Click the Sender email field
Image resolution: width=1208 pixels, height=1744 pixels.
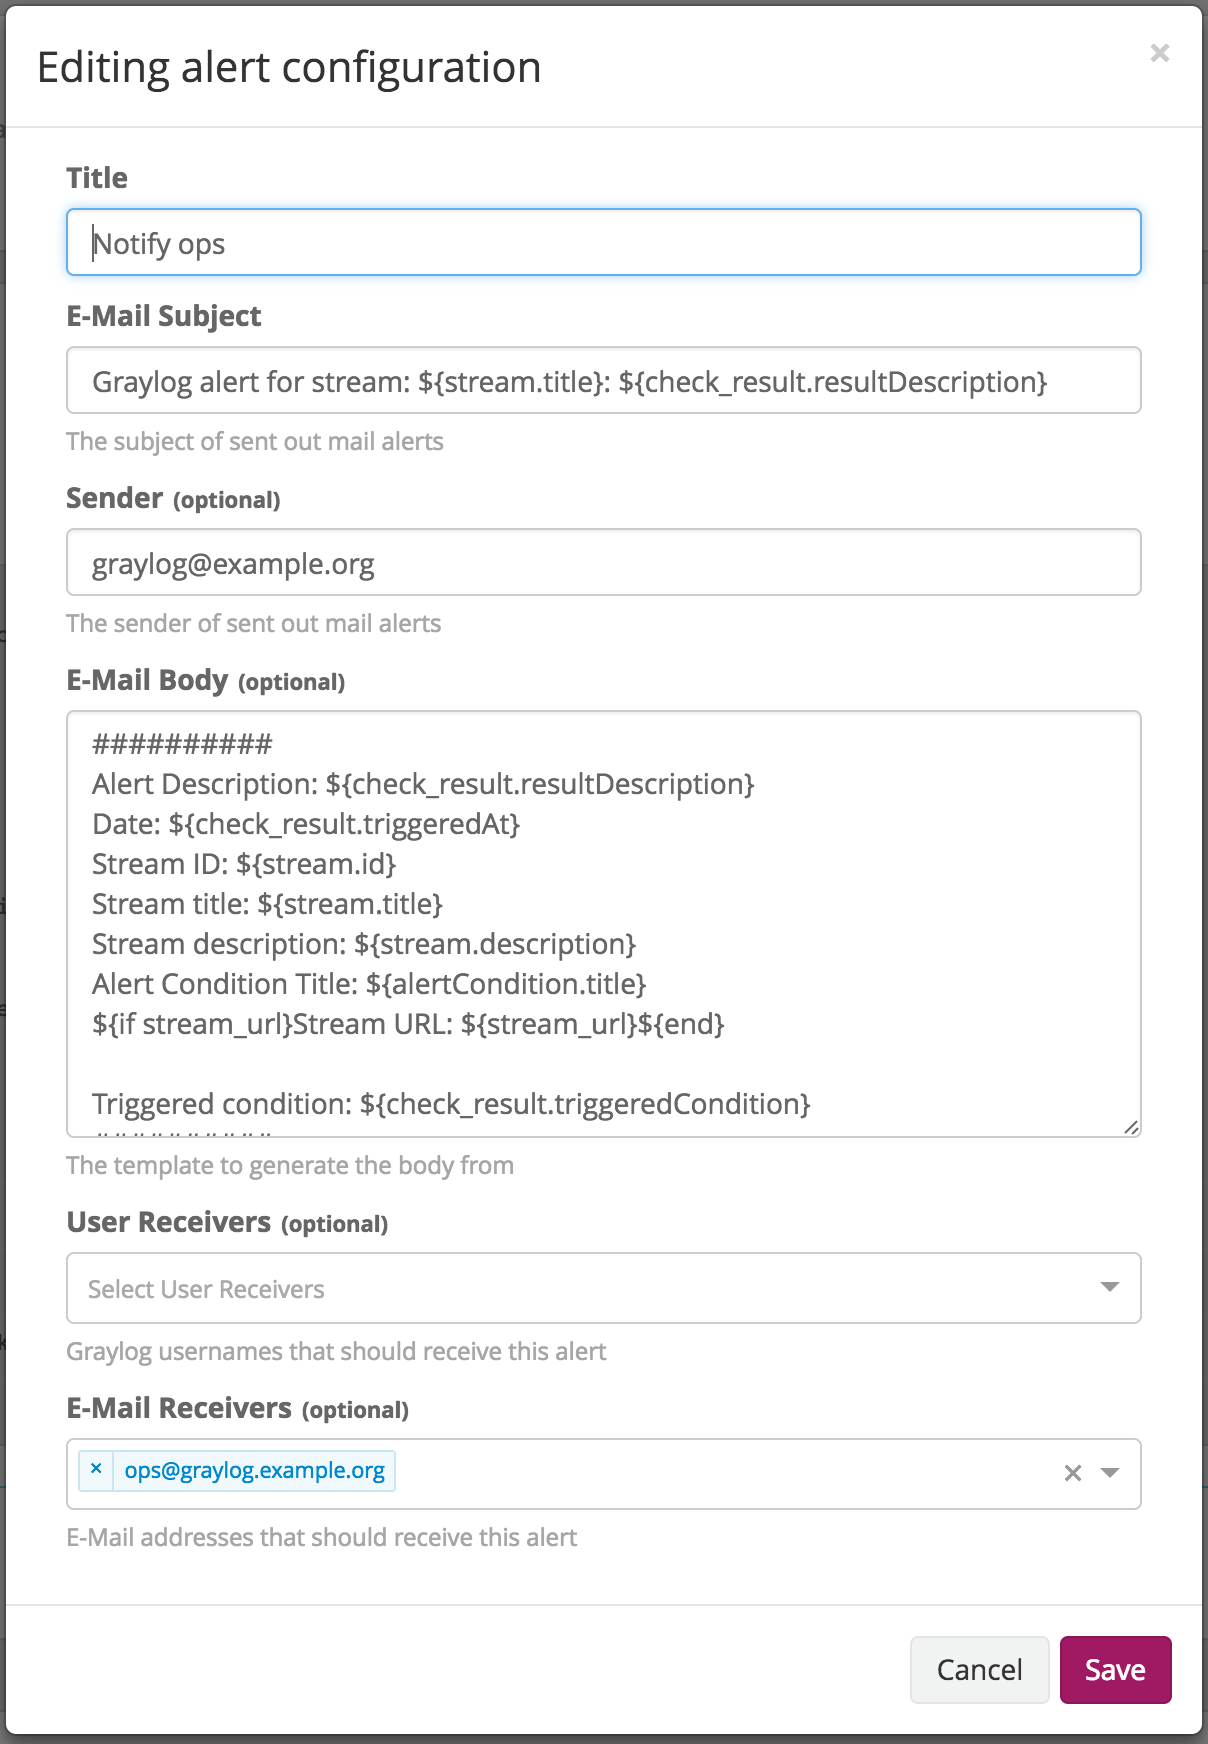pos(604,562)
